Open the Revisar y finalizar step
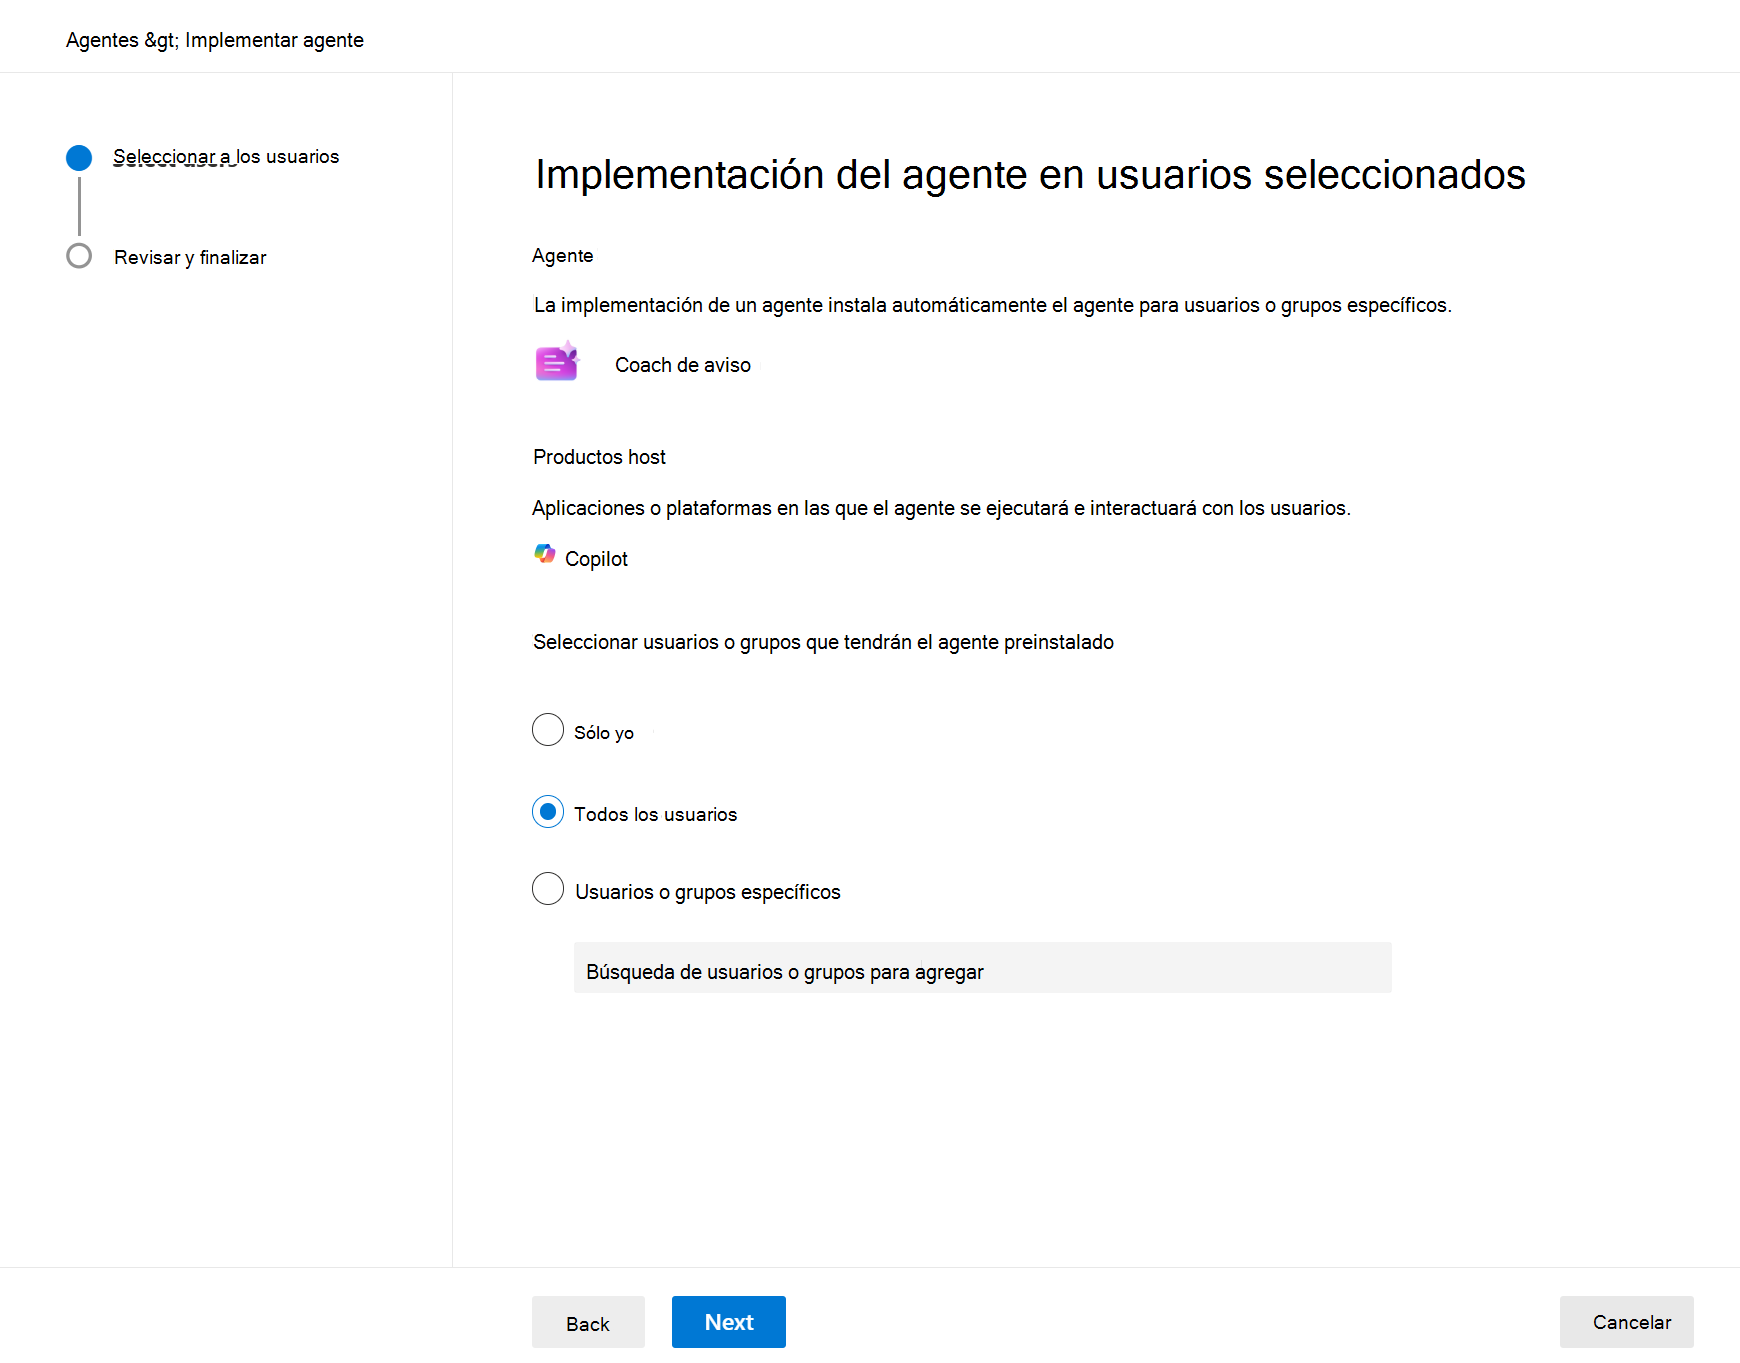Image resolution: width=1740 pixels, height=1363 pixels. tap(190, 257)
